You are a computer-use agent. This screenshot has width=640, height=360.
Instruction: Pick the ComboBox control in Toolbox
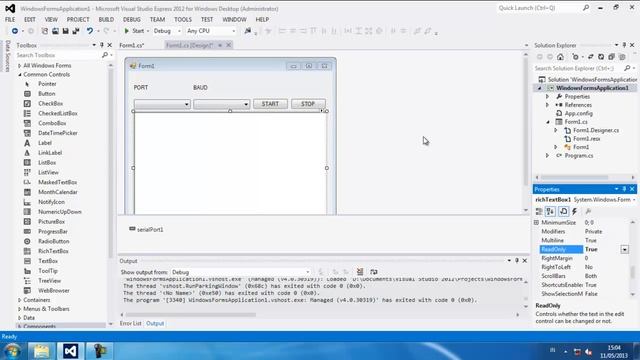point(52,123)
